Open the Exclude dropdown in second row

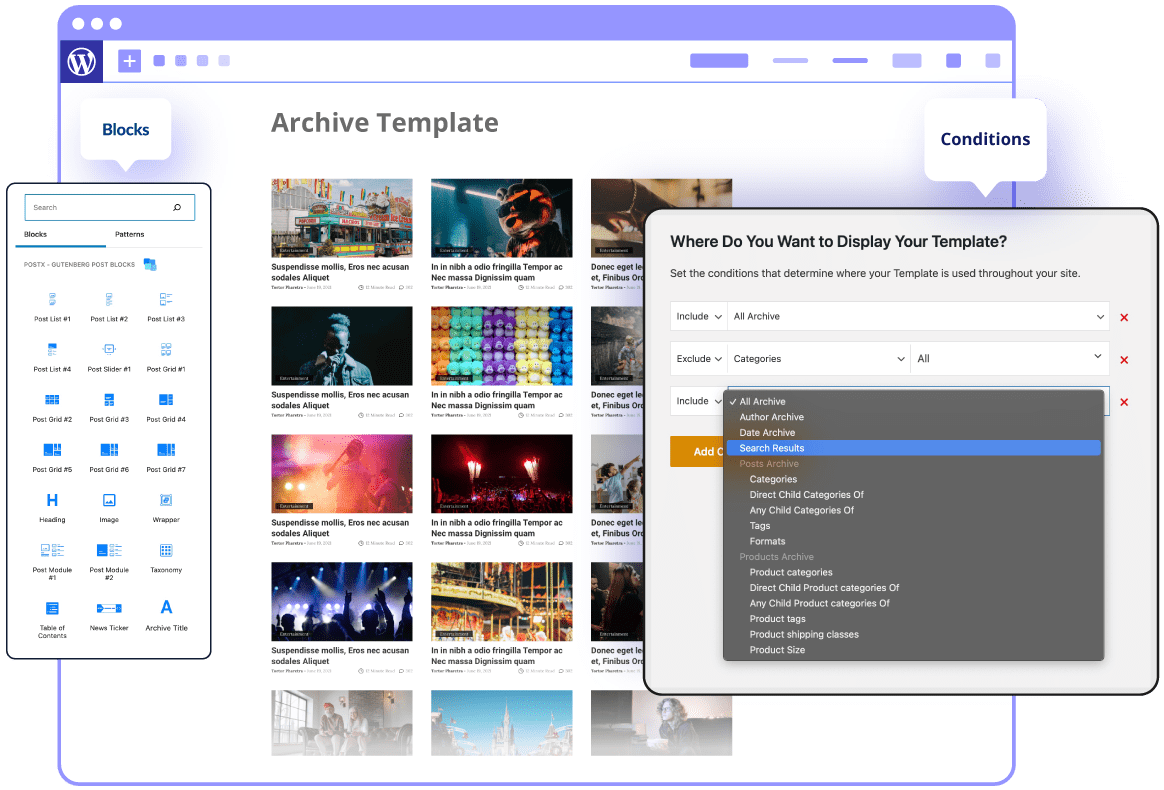[699, 359]
